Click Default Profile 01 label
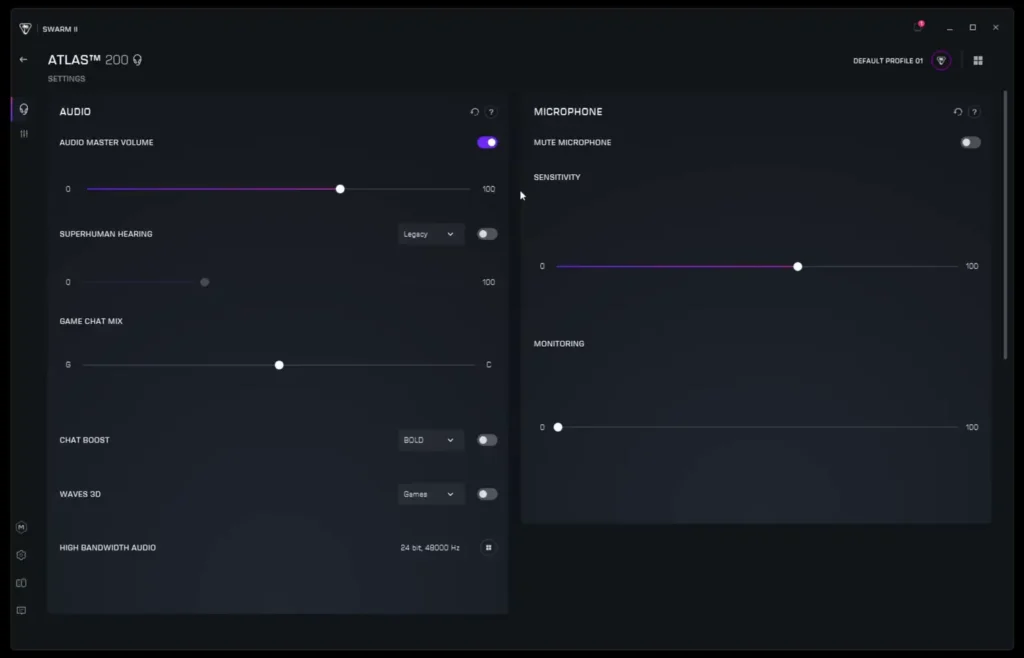1024x658 pixels. tap(888, 61)
